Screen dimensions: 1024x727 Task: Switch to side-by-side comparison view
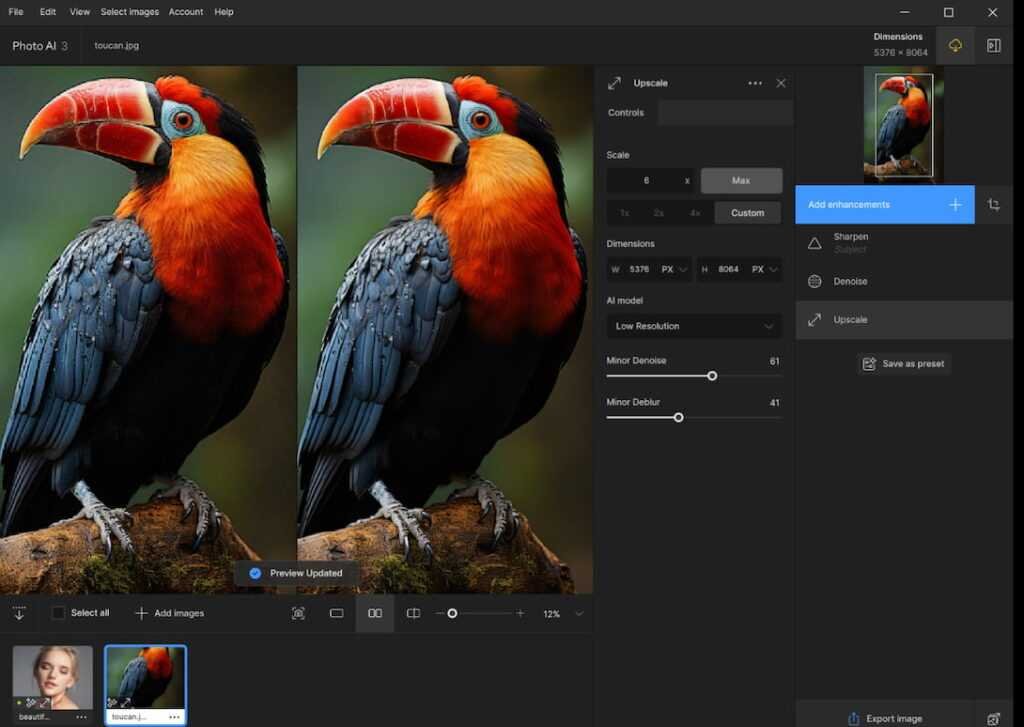(x=375, y=613)
